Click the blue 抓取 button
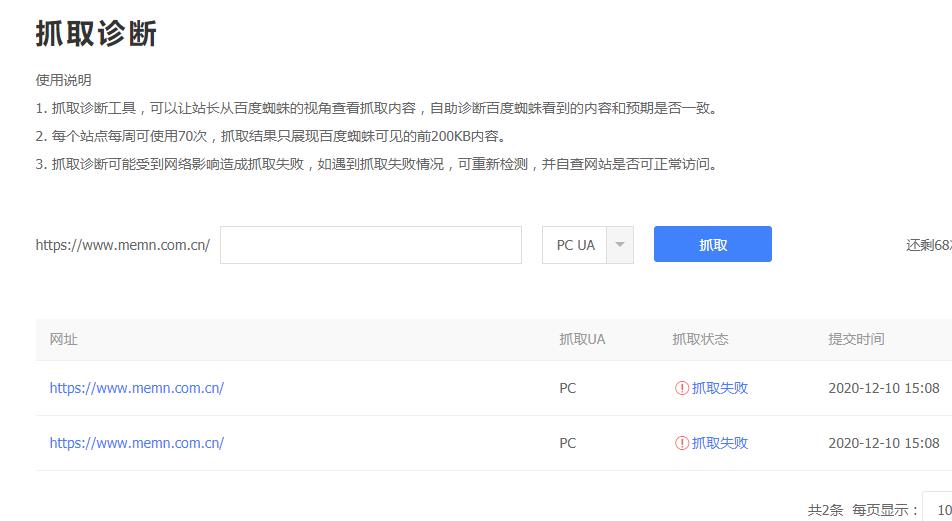 click(712, 244)
